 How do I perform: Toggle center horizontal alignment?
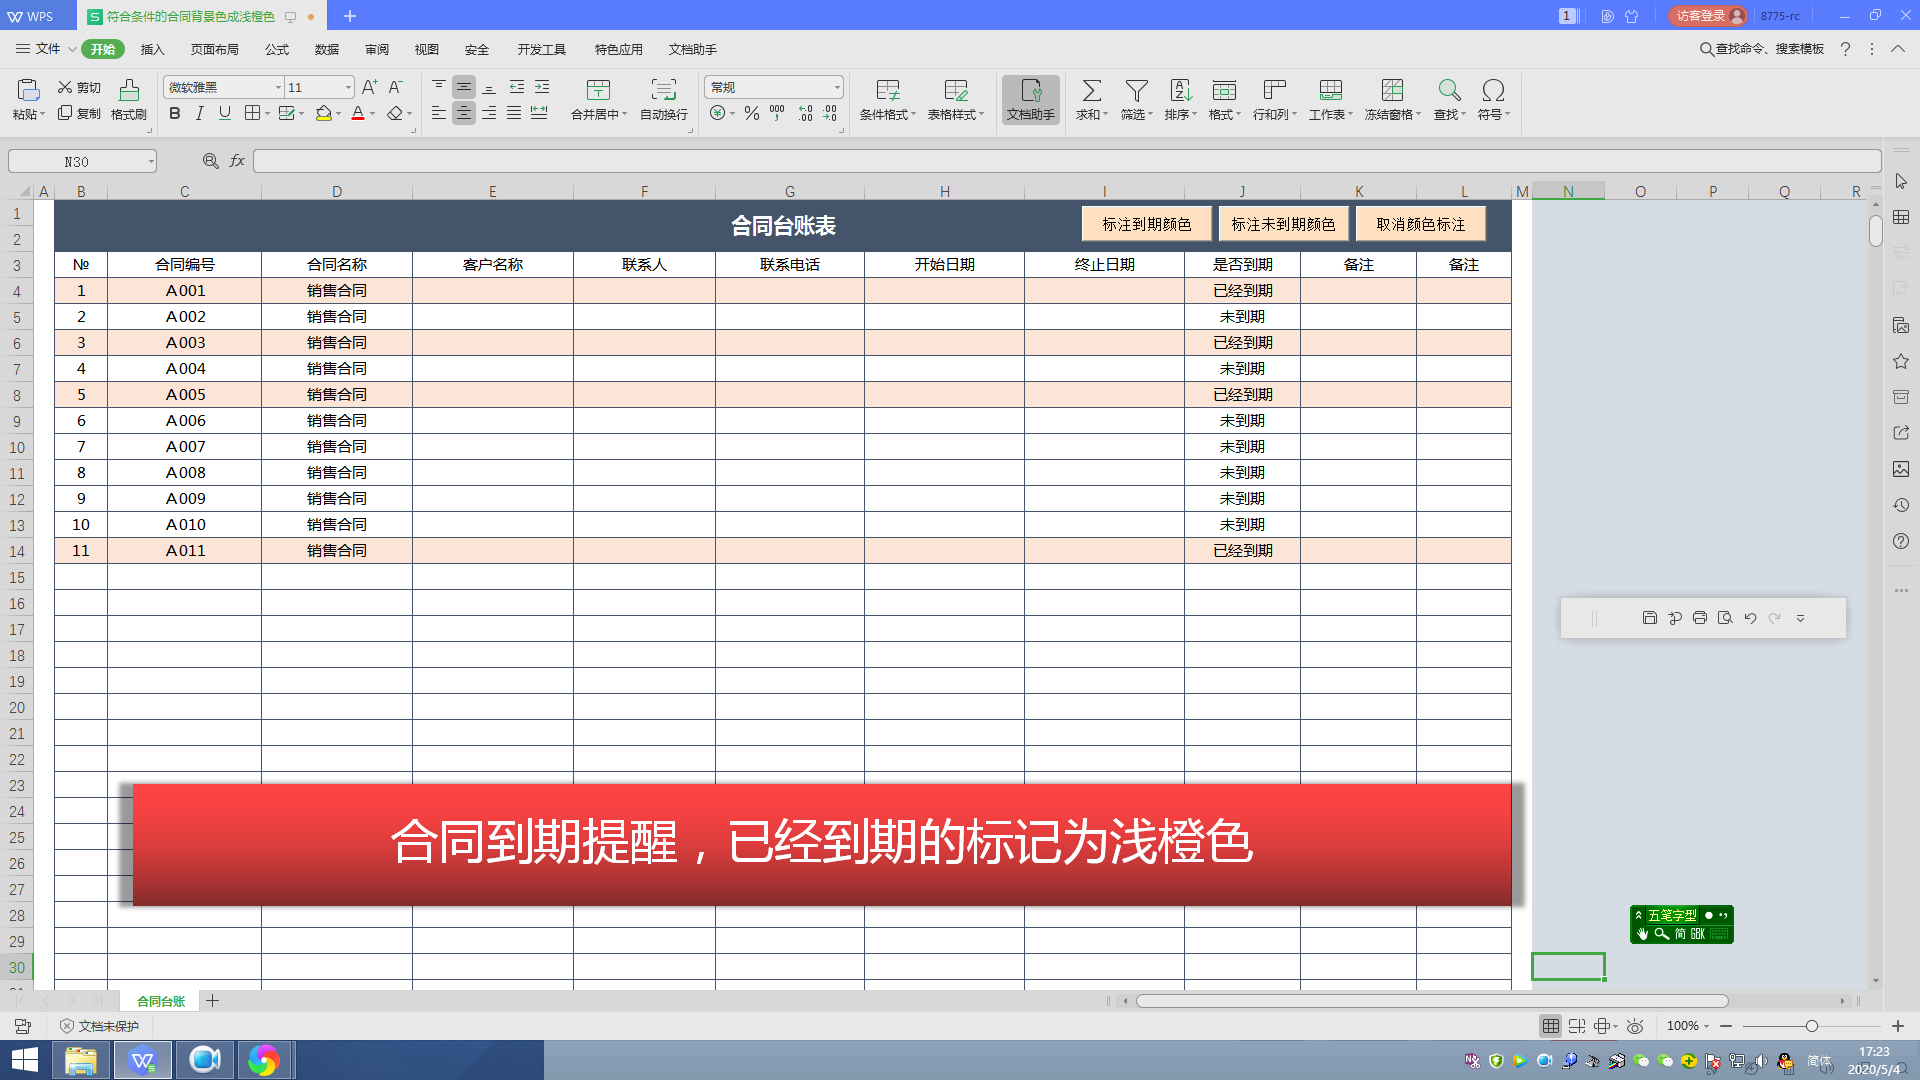464,114
